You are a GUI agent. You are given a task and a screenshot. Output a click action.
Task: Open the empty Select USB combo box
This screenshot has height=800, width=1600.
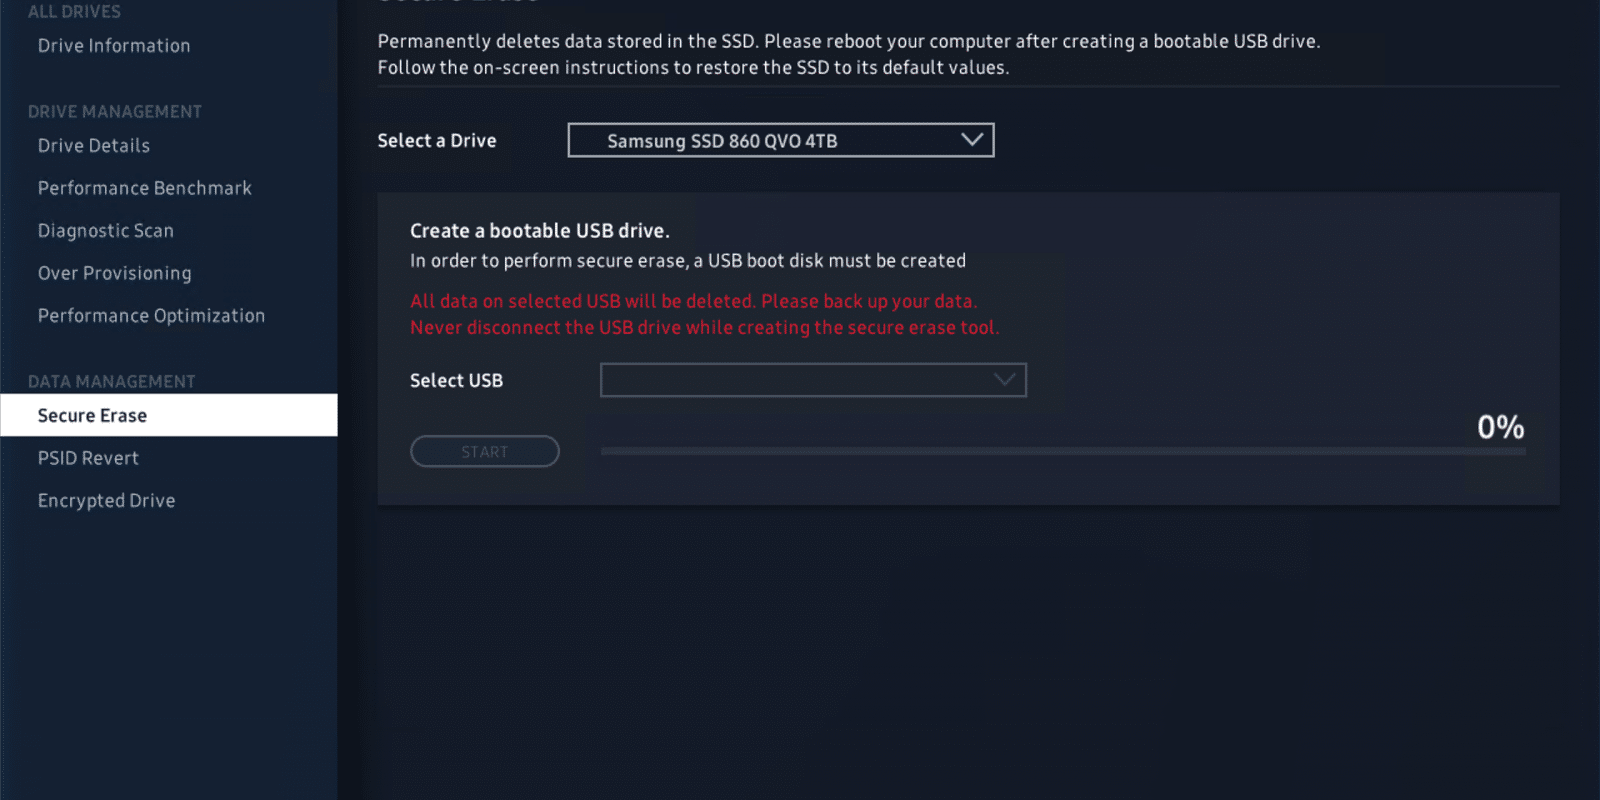pos(813,380)
